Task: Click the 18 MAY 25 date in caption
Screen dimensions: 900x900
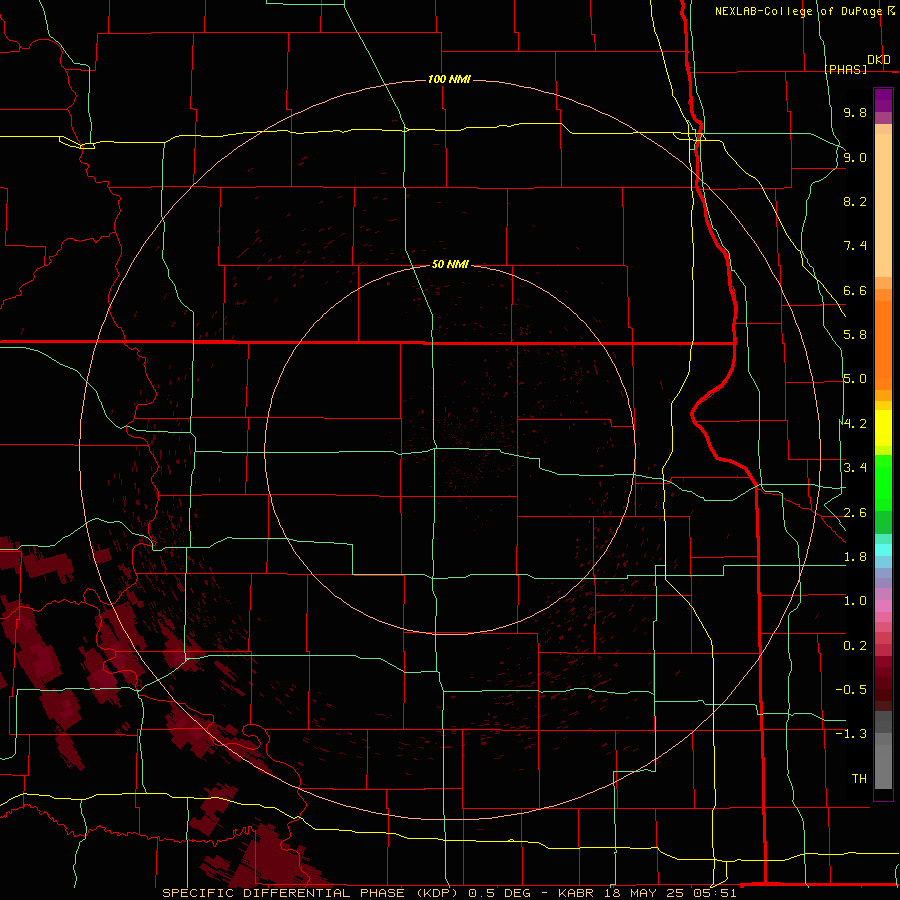Action: [x=645, y=893]
